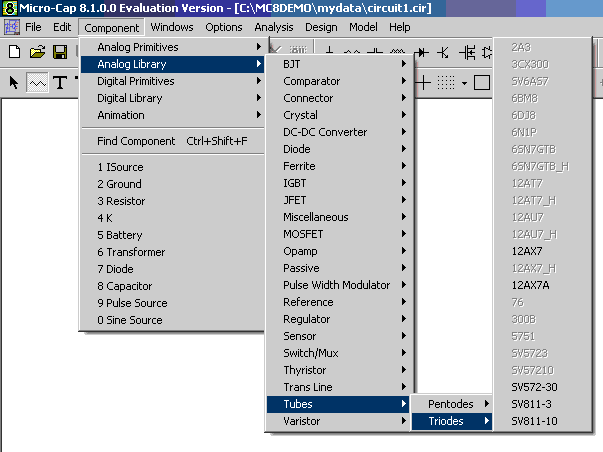Open the Regulator category
This screenshot has width=603, height=452.
[340, 319]
